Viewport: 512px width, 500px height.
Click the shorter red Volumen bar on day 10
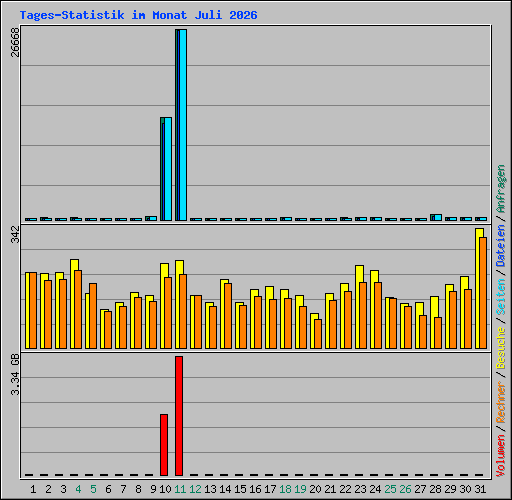[x=164, y=445]
